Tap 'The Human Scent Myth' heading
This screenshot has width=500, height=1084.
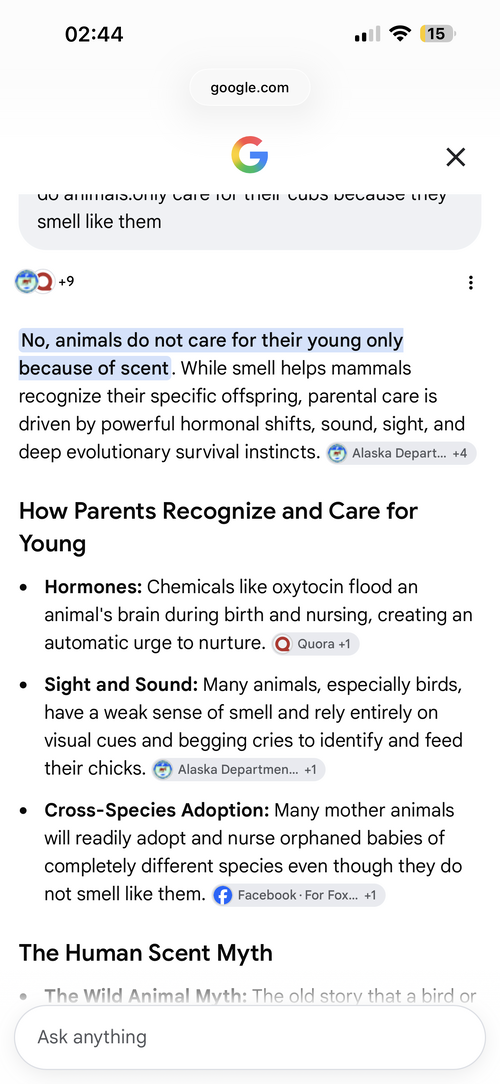[146, 953]
